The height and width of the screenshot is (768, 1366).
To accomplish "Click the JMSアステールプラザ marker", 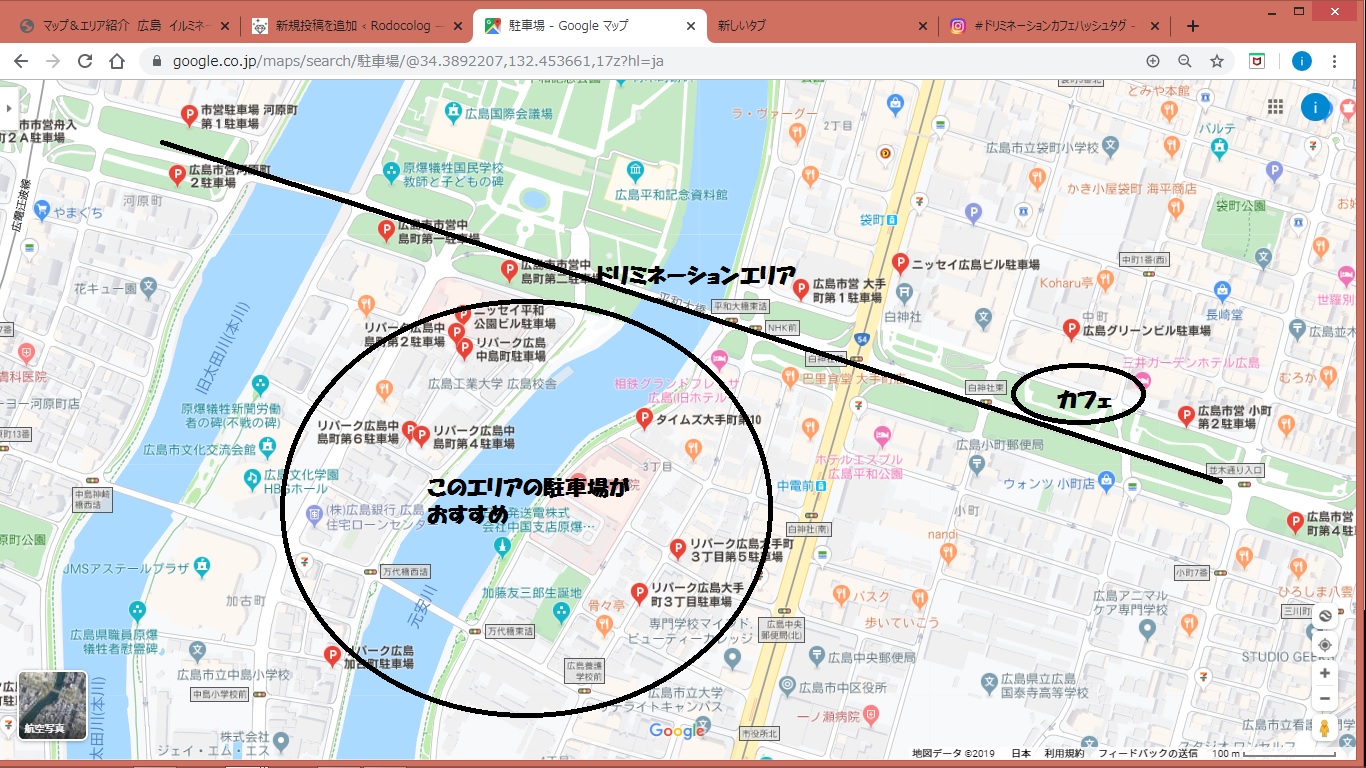I will click(x=203, y=568).
